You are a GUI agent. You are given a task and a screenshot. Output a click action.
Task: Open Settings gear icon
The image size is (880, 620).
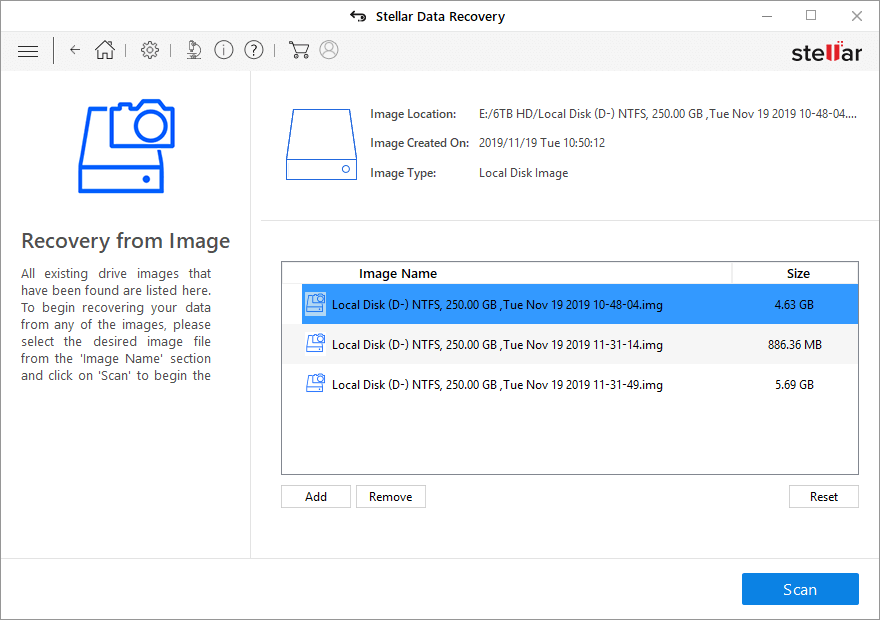point(149,50)
